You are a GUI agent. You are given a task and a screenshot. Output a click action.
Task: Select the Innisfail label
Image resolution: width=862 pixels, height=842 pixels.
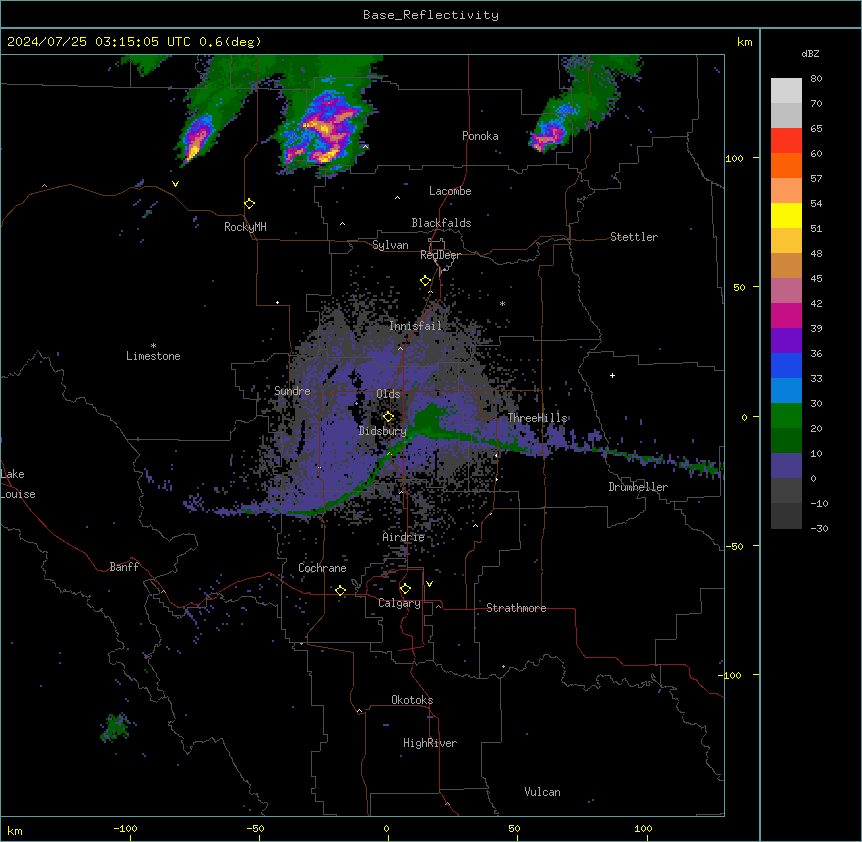pyautogui.click(x=415, y=326)
